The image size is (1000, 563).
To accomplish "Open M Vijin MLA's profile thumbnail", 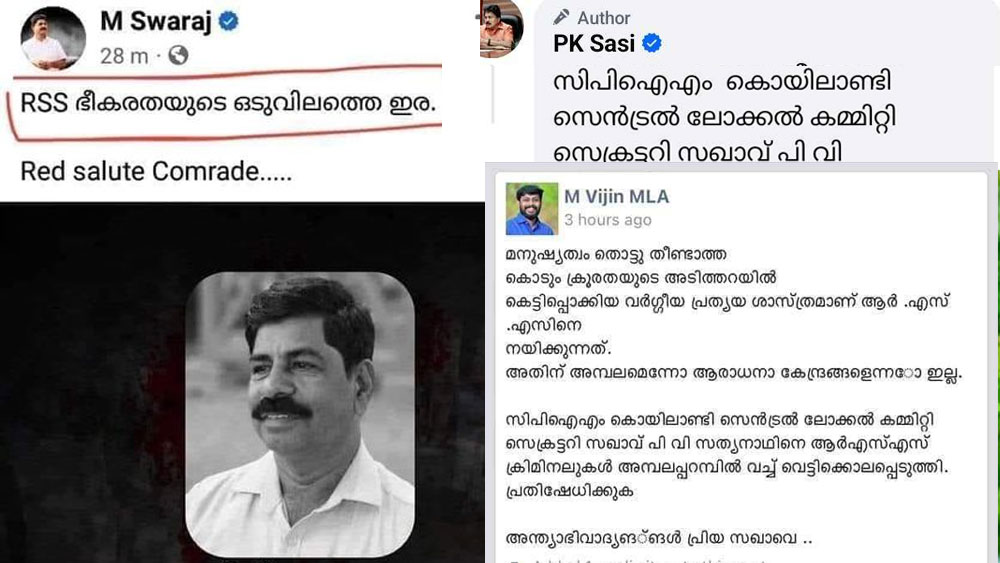I will (x=532, y=208).
